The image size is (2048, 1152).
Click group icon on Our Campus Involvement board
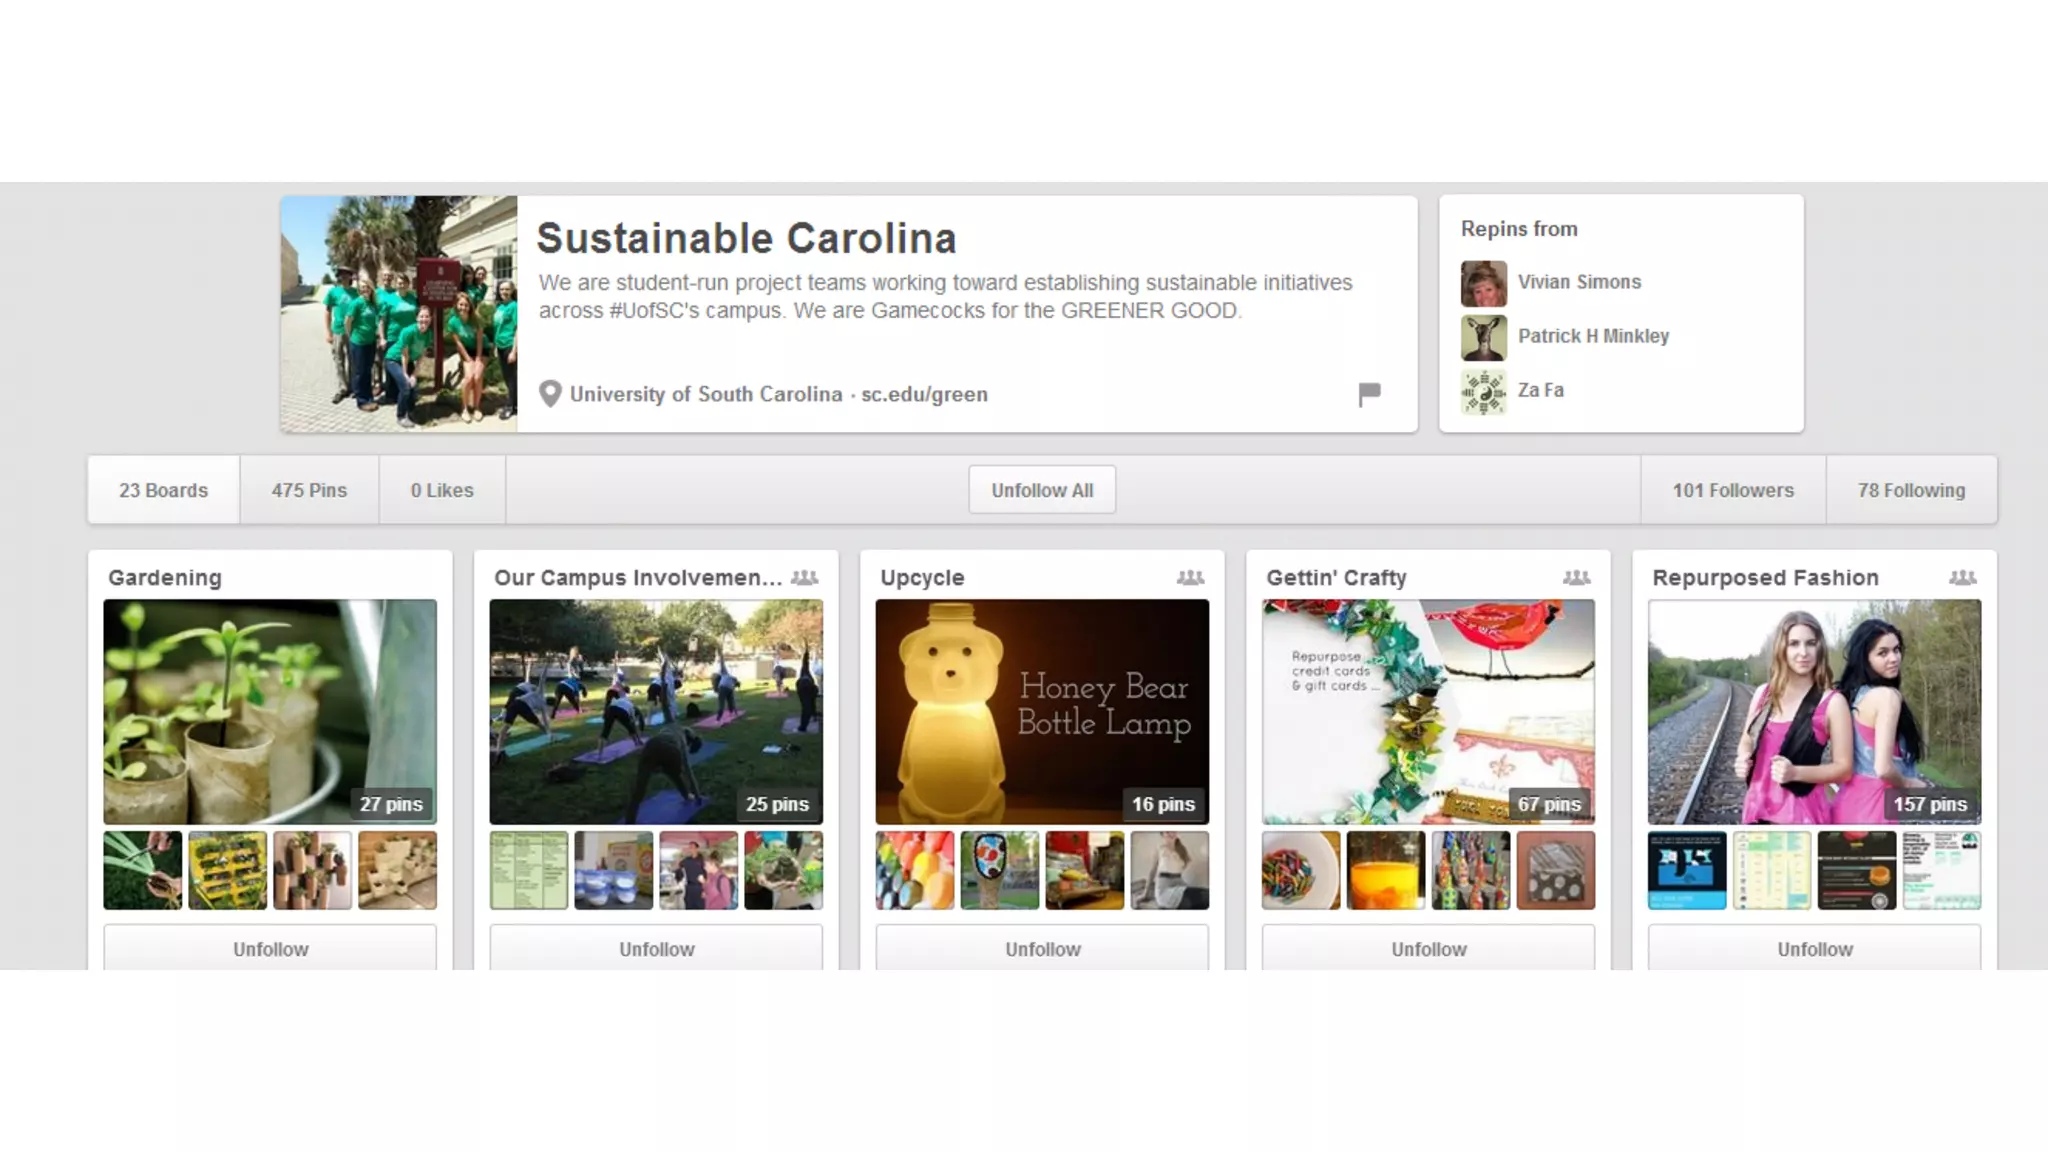(x=804, y=578)
